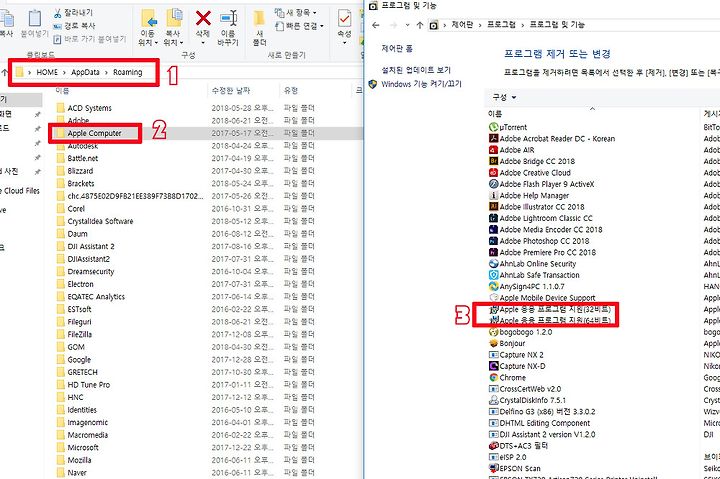
Task: Sort by Name (이름) column in Explorer
Action: 62,90
